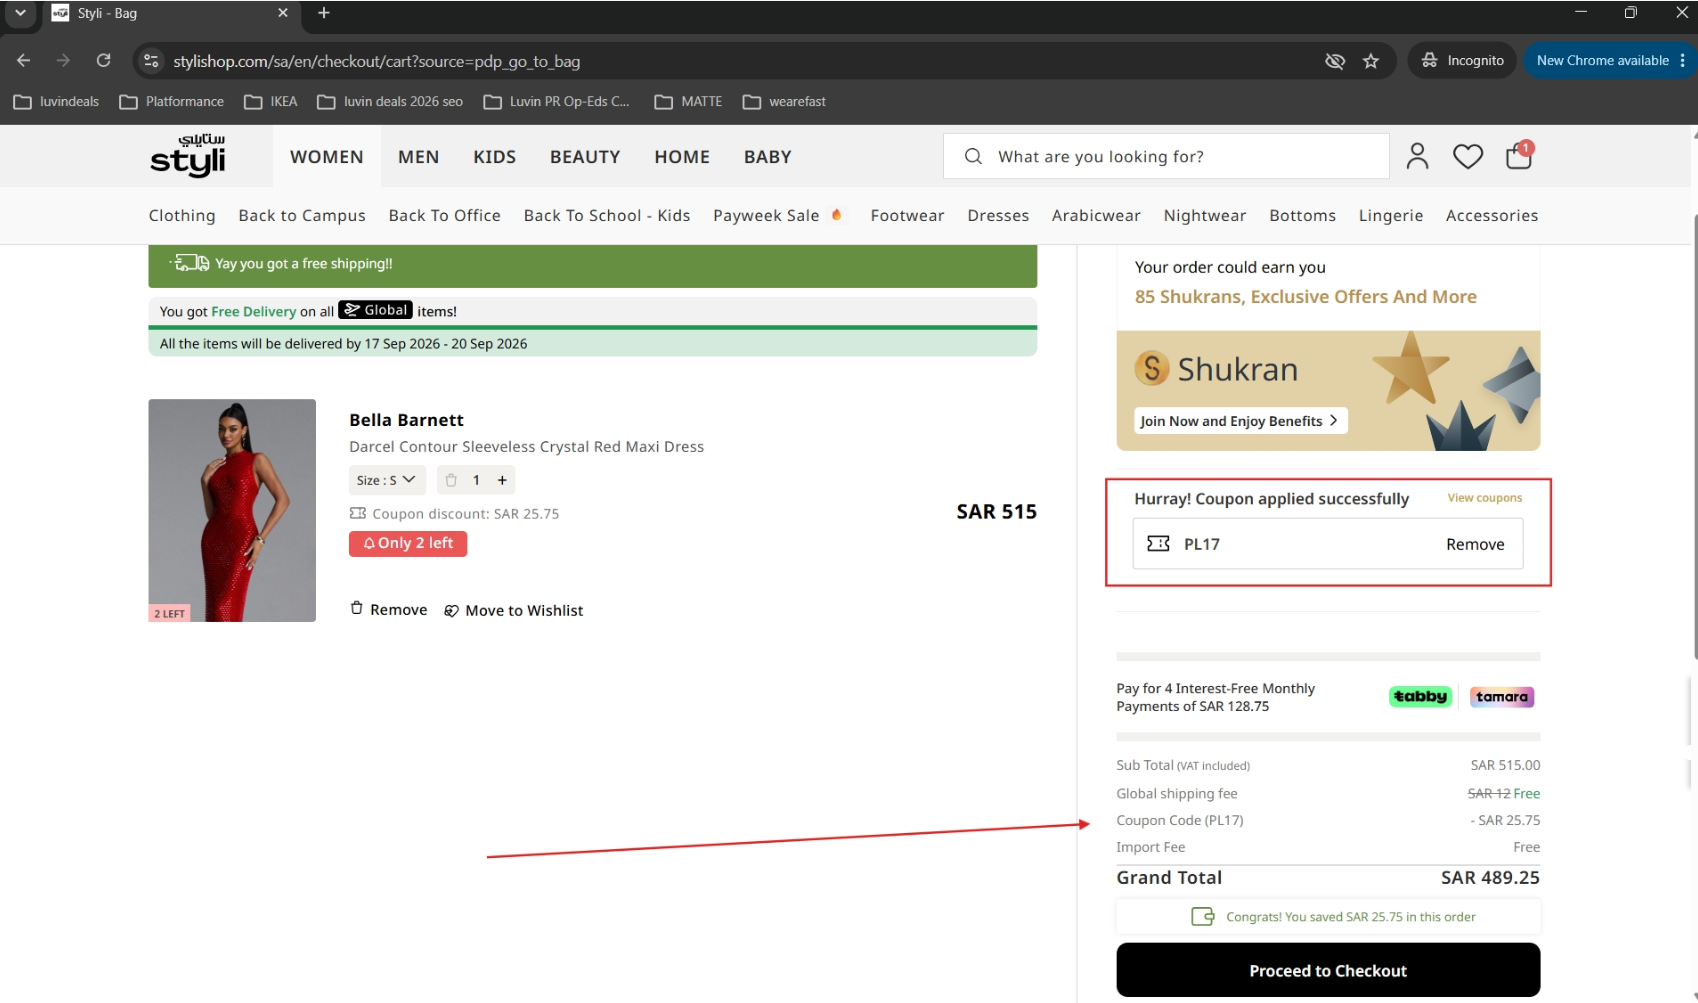This screenshot has width=1698, height=1003.
Task: Open the HOME tab
Action: coord(682,157)
